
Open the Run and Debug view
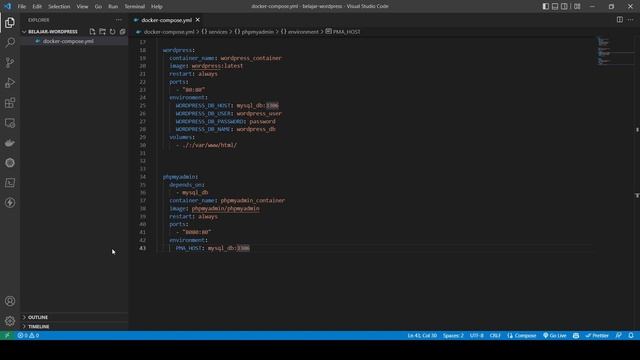pyautogui.click(x=10, y=82)
